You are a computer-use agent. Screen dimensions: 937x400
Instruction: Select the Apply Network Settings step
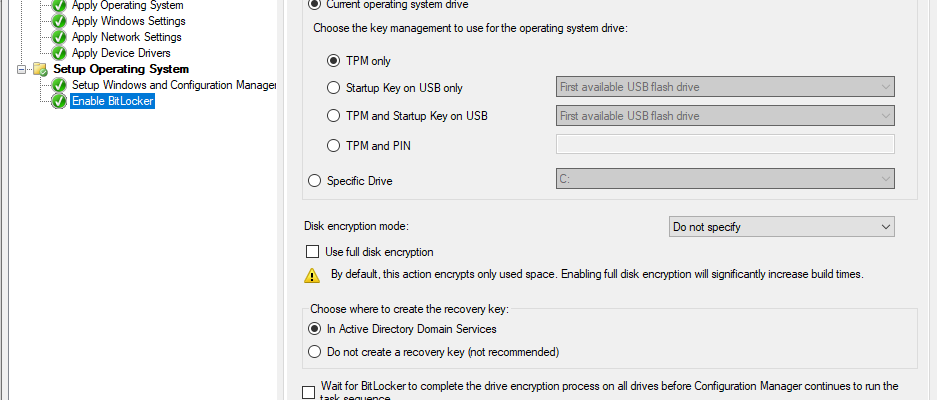point(127,37)
